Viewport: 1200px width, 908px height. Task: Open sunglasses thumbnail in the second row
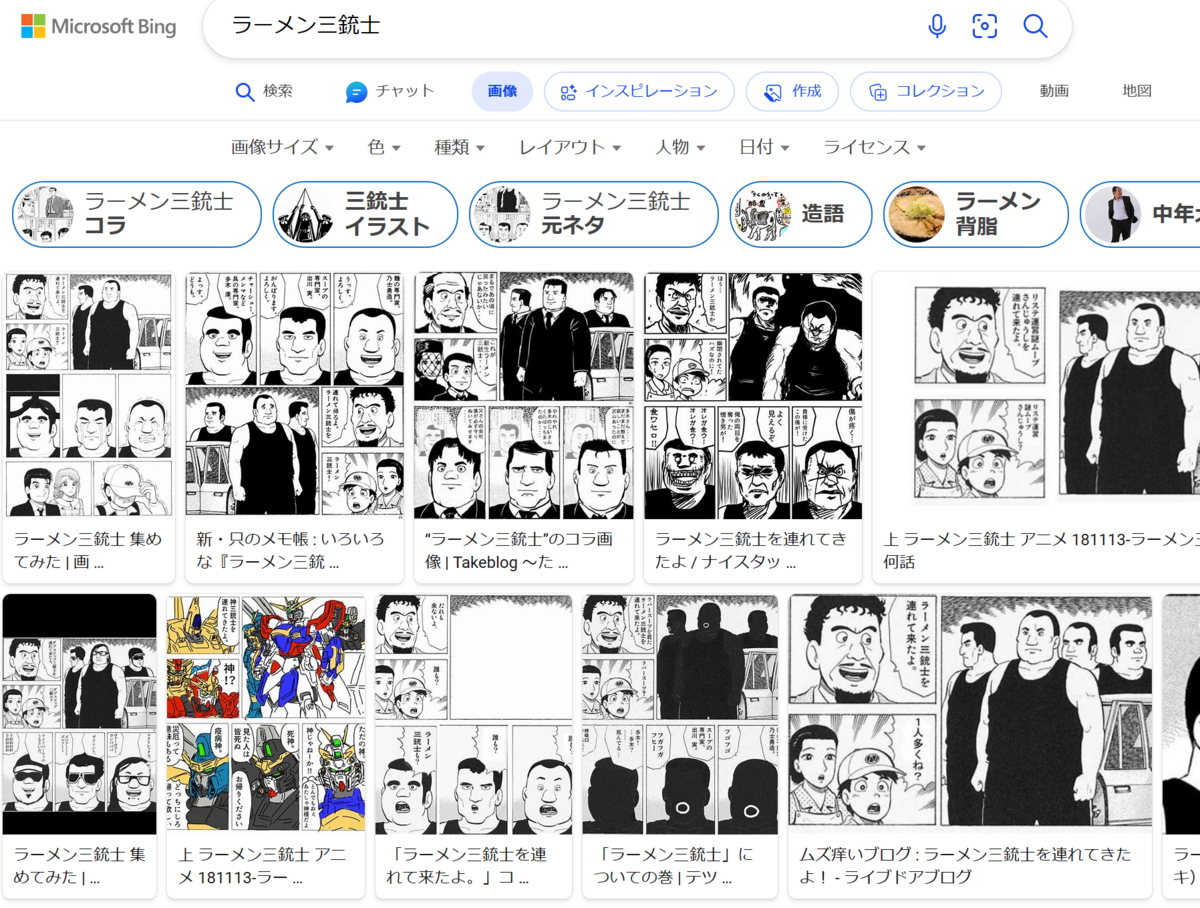80,714
